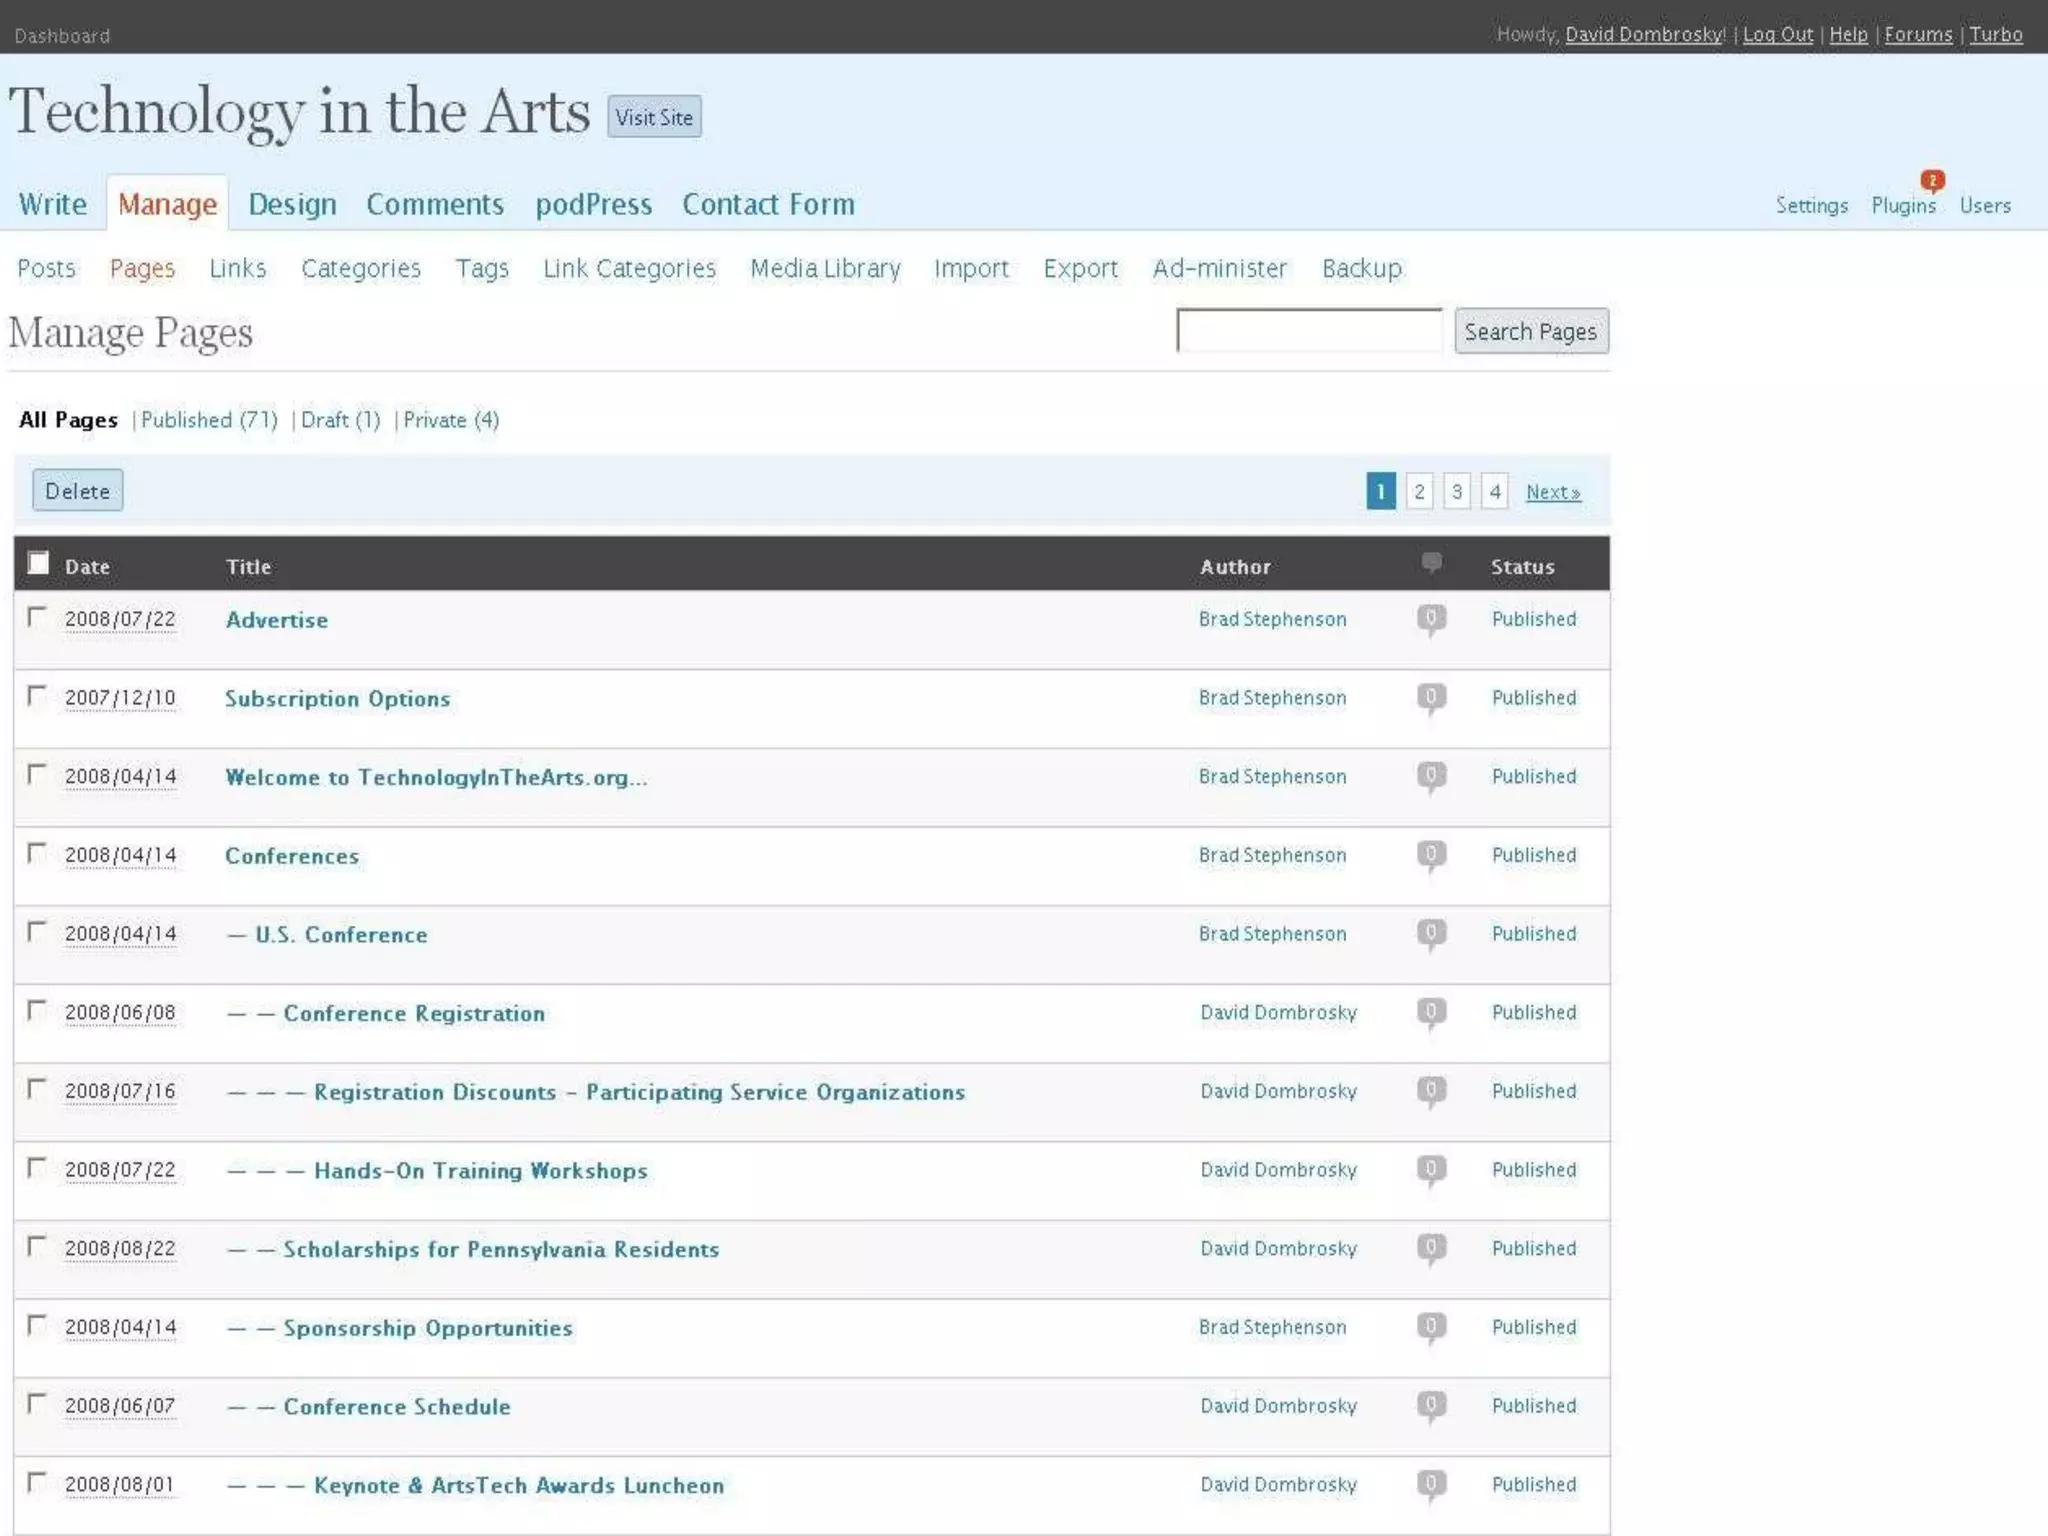This screenshot has width=2048, height=1536.
Task: Check the Keynote & ArtsTech Awards Luncheon checkbox
Action: [37, 1482]
